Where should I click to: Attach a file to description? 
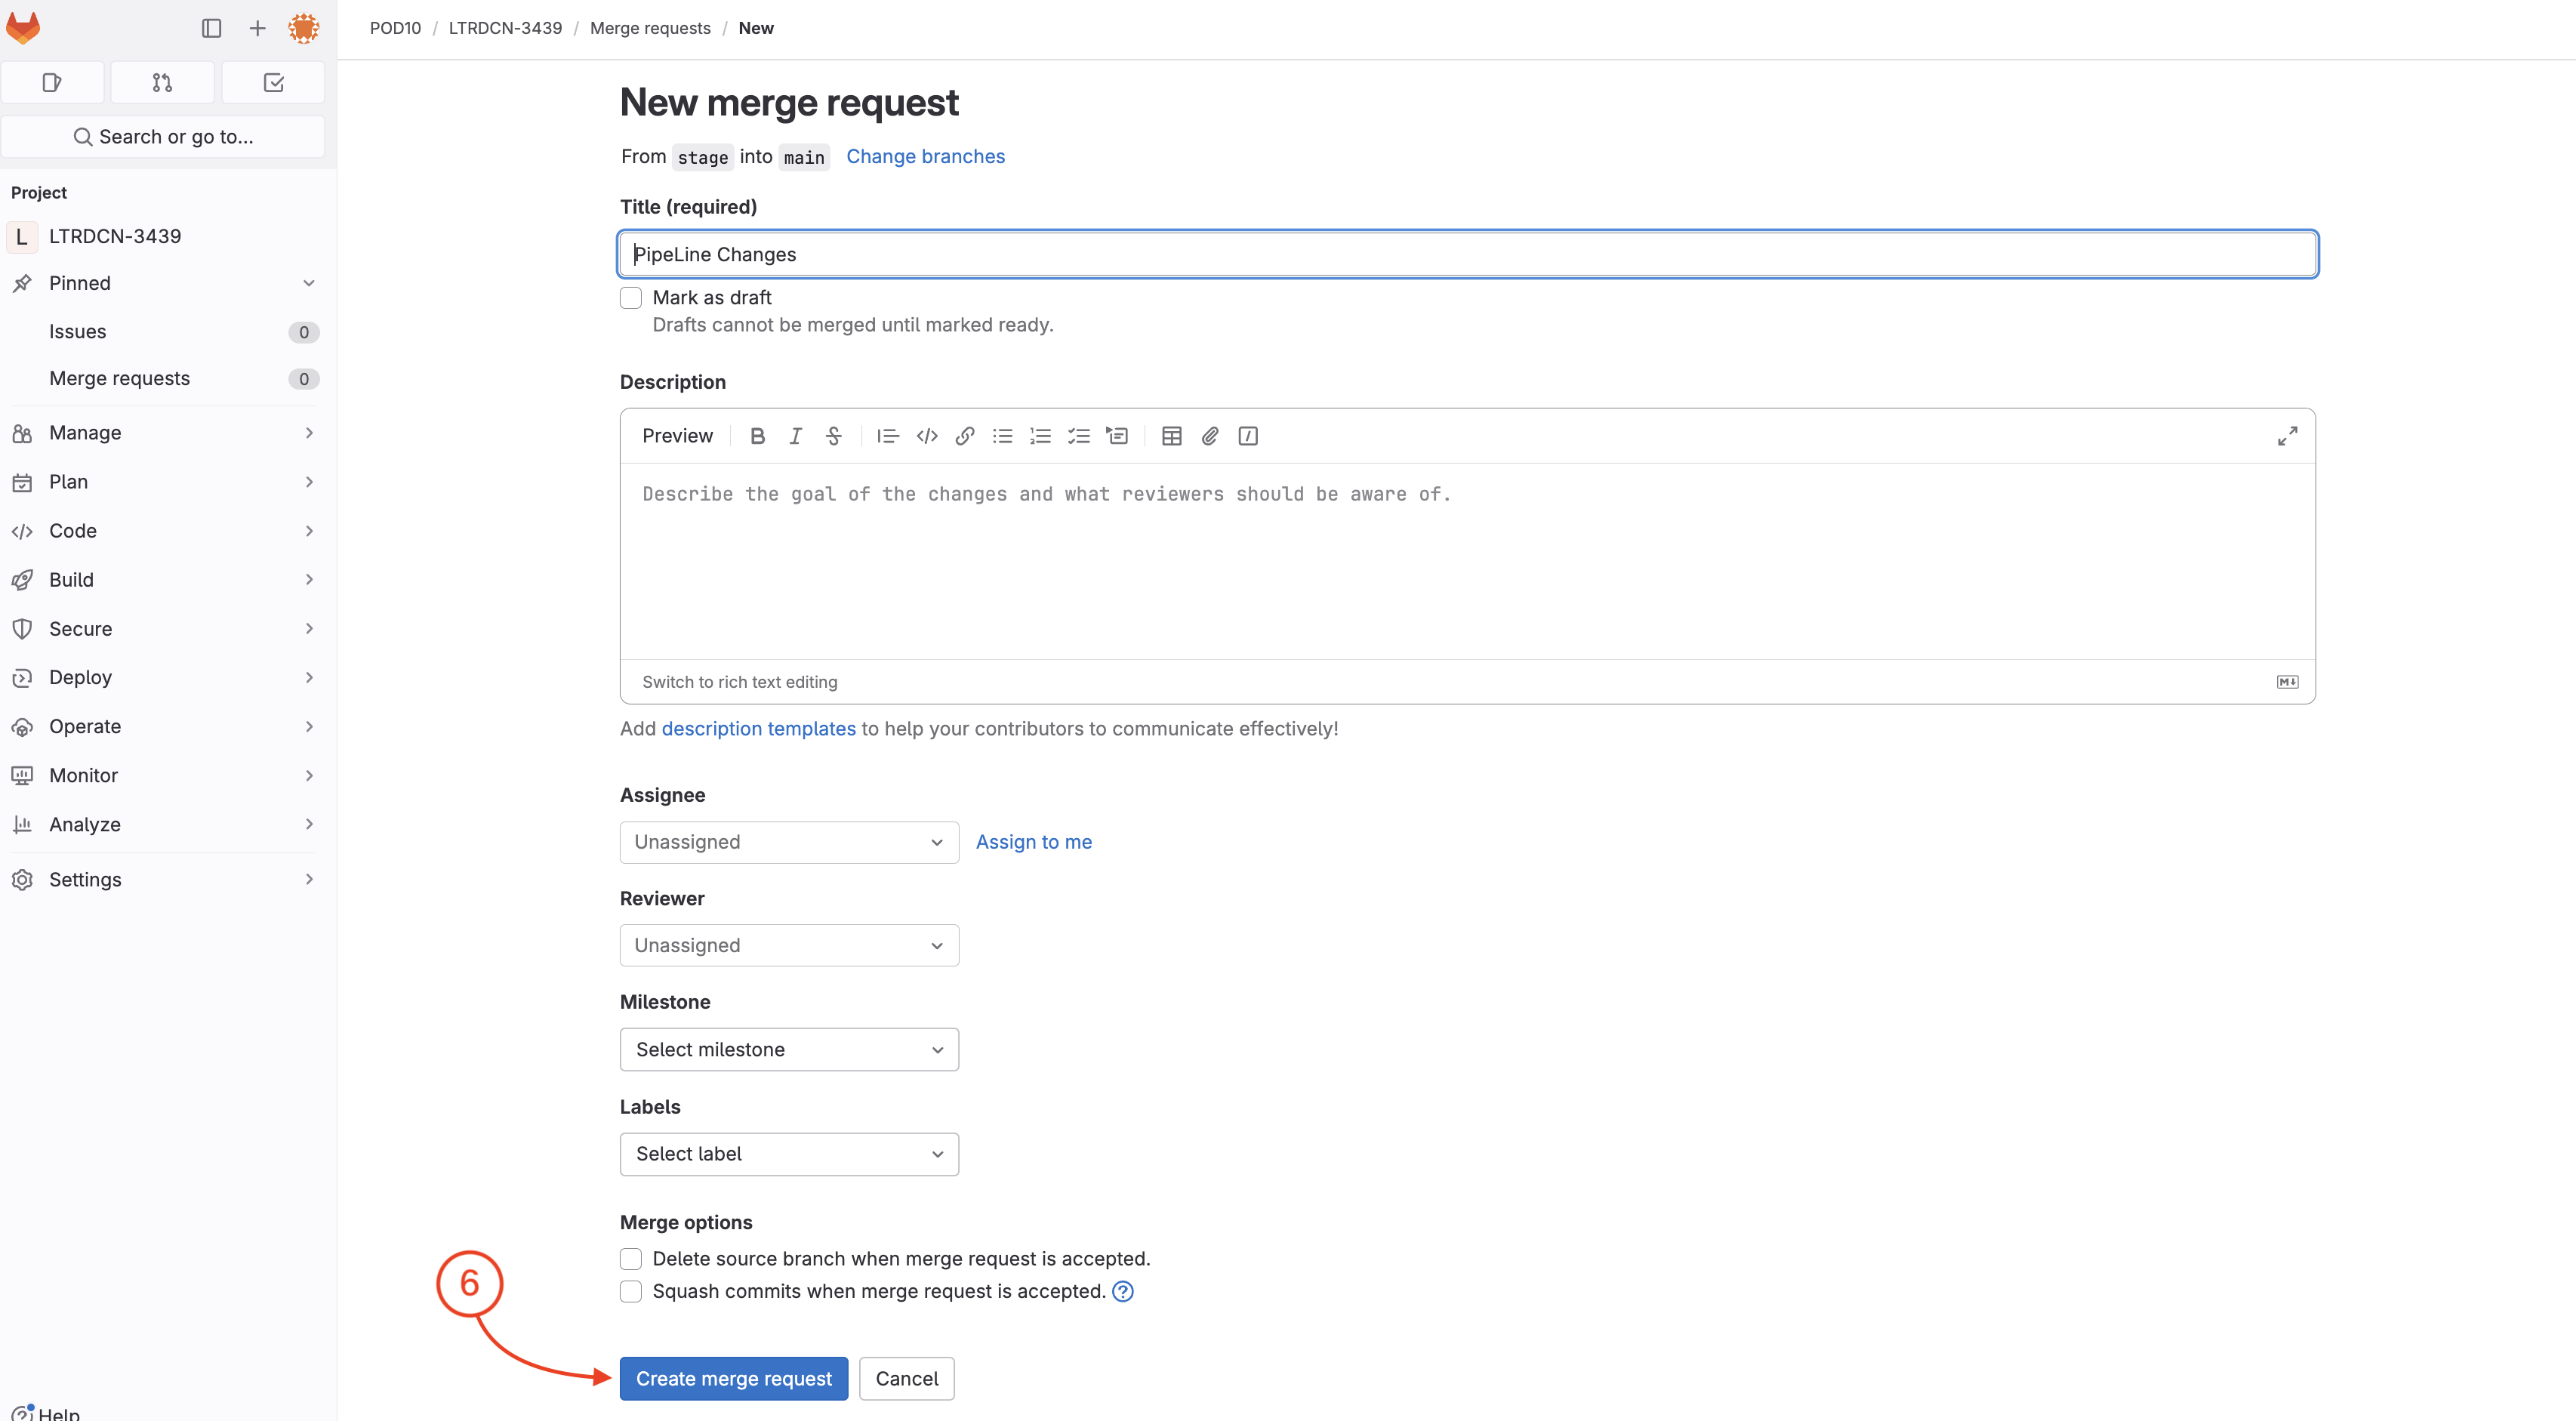1210,436
